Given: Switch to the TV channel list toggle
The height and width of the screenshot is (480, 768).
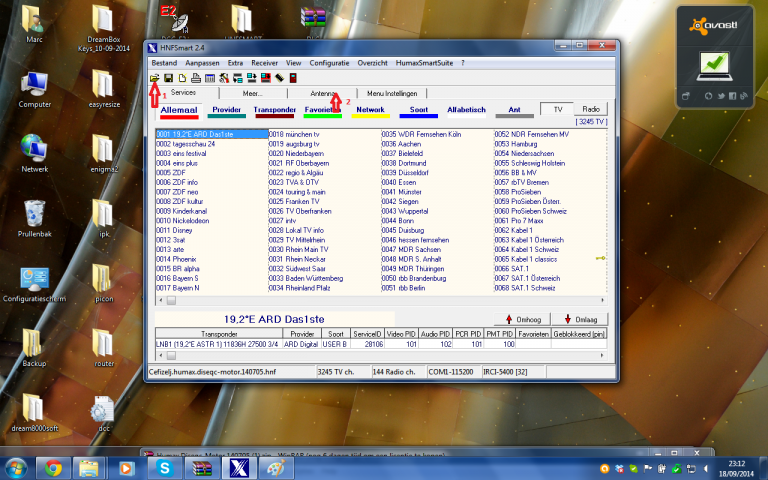Looking at the screenshot, I should click(557, 109).
